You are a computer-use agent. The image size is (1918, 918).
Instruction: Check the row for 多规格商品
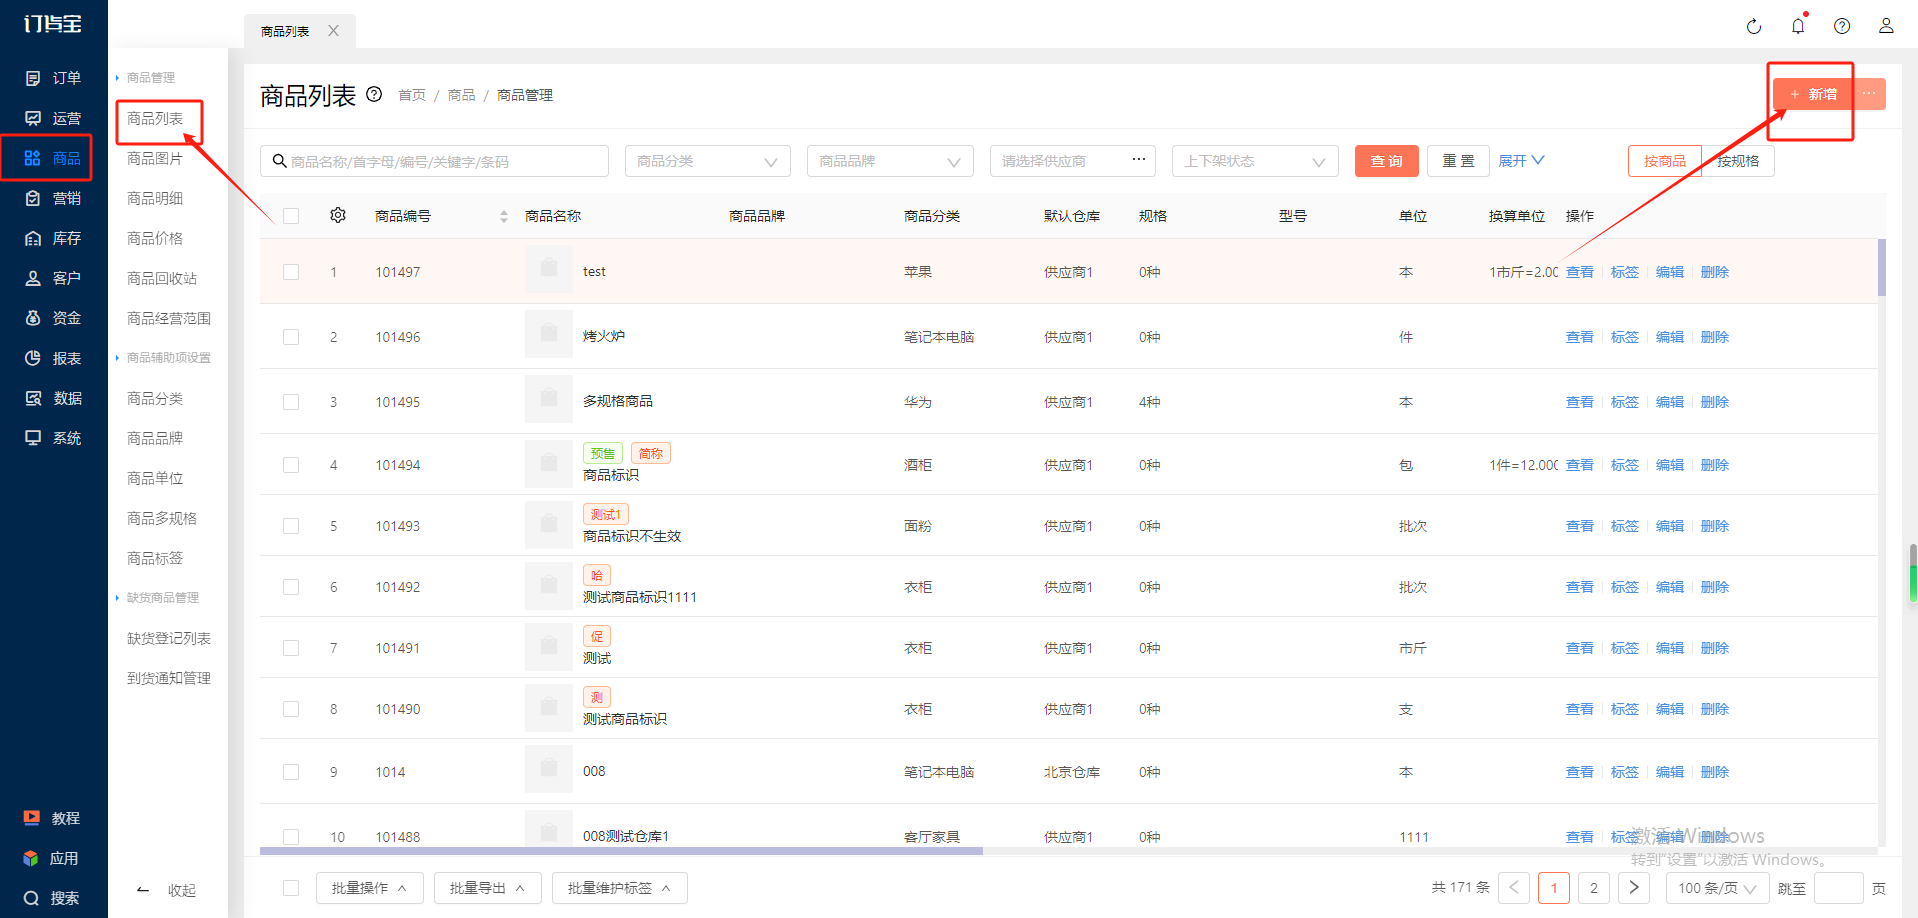[x=291, y=402]
